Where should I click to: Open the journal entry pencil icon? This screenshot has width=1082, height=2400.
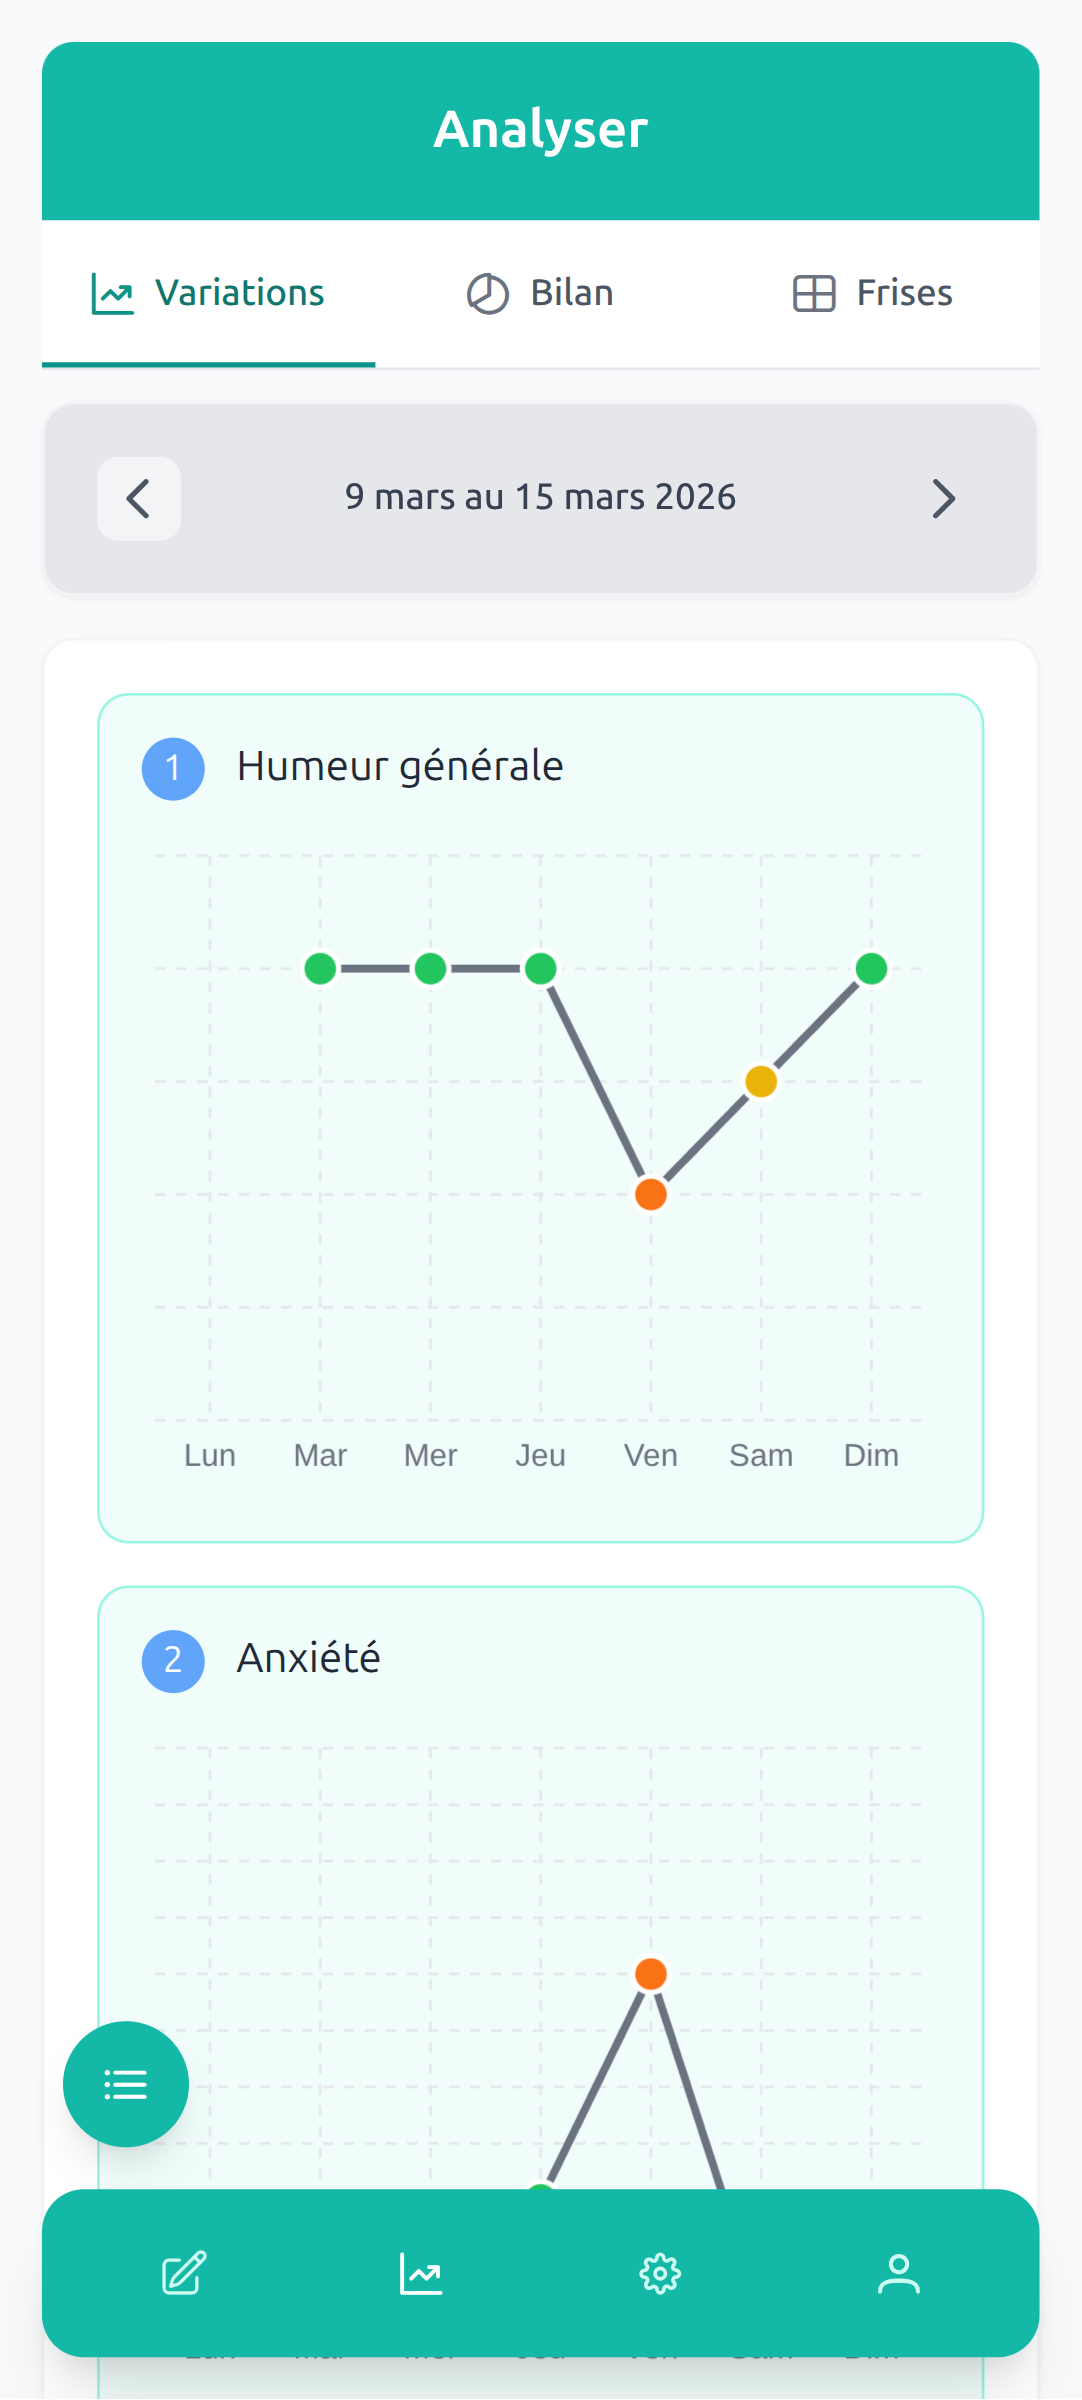click(182, 2273)
